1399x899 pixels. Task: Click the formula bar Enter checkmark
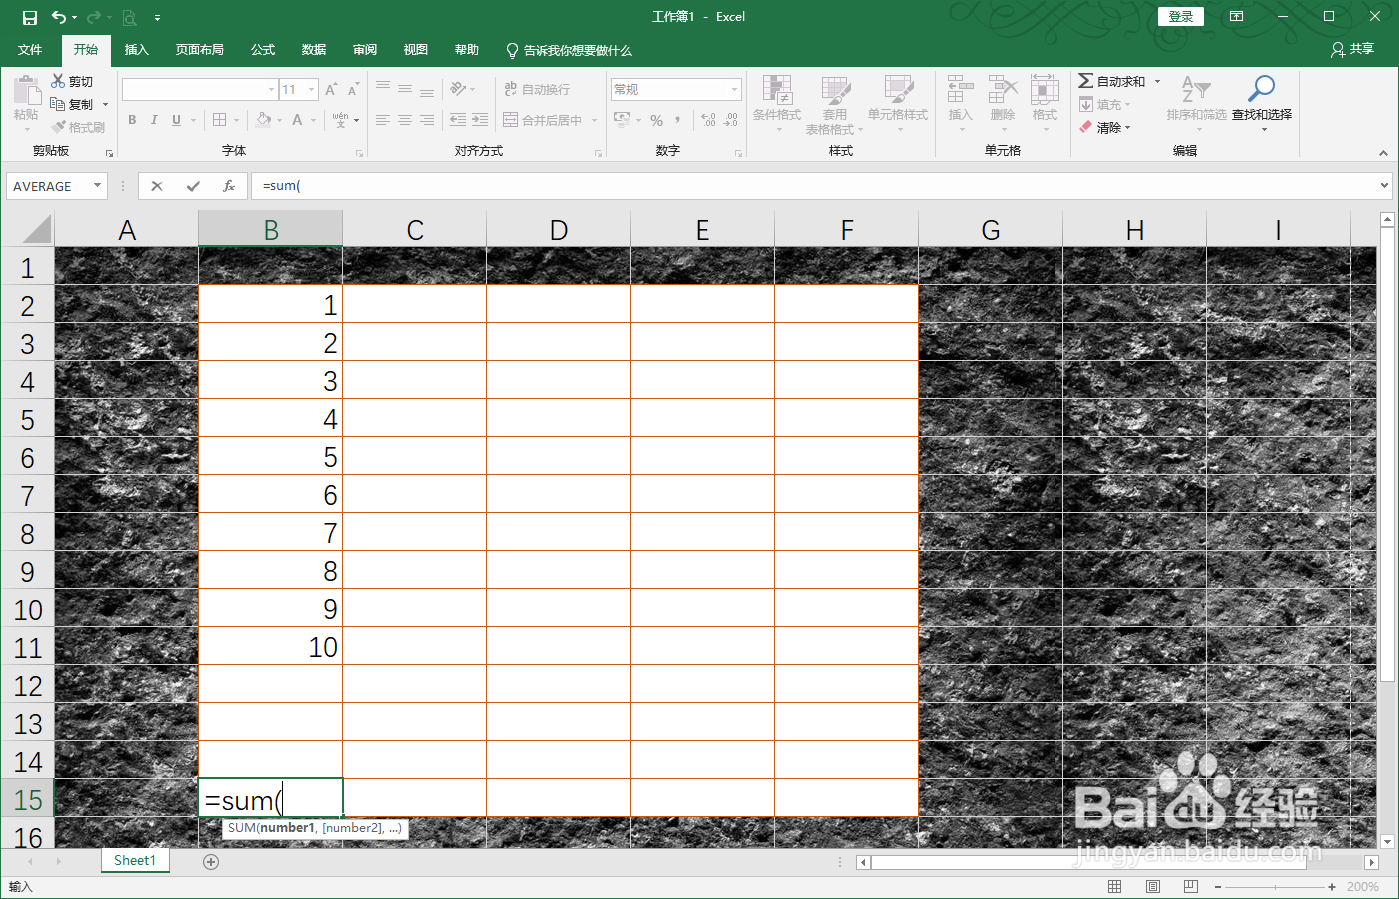tap(193, 186)
